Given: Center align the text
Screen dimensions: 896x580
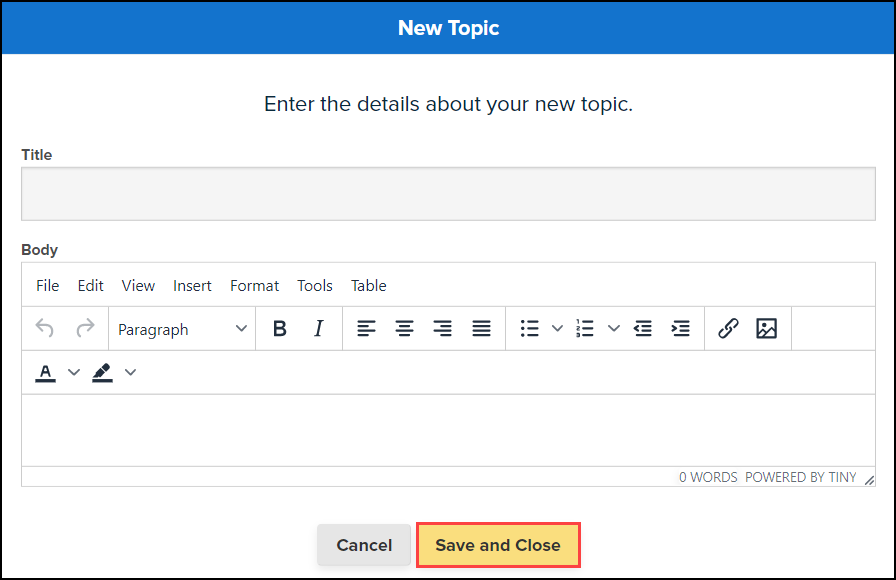Looking at the screenshot, I should click(404, 328).
